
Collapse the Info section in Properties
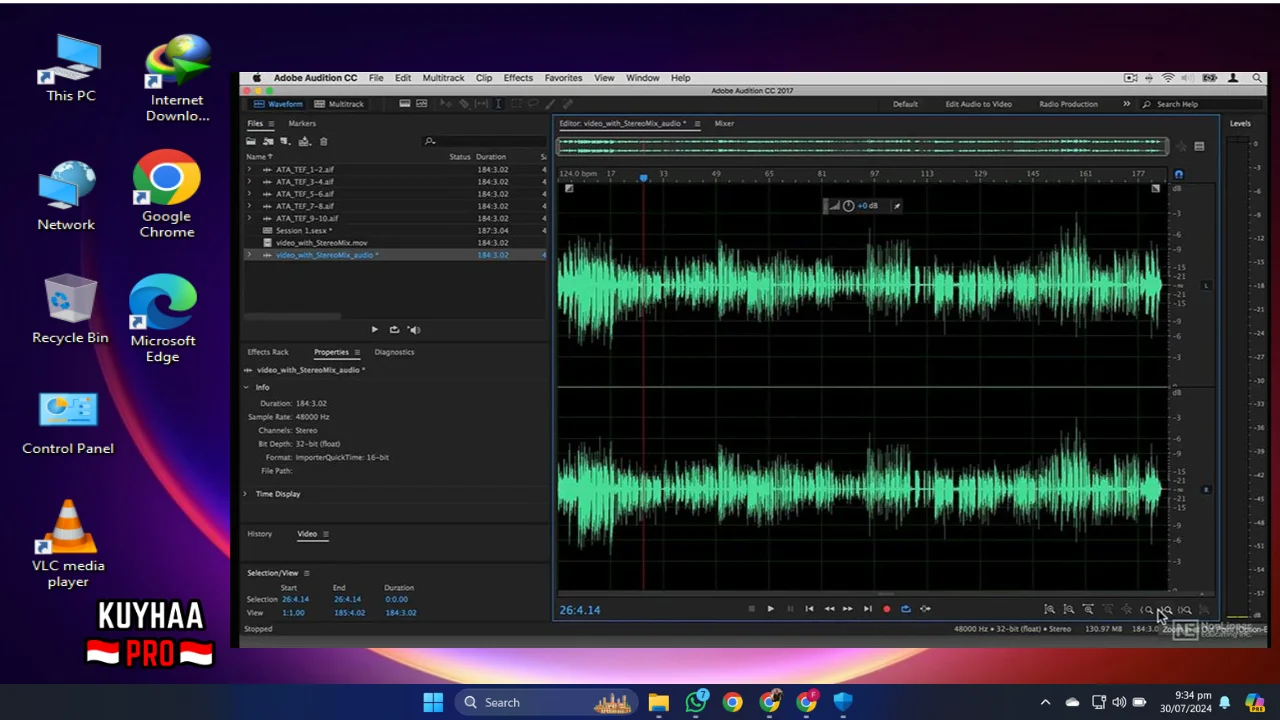click(247, 387)
